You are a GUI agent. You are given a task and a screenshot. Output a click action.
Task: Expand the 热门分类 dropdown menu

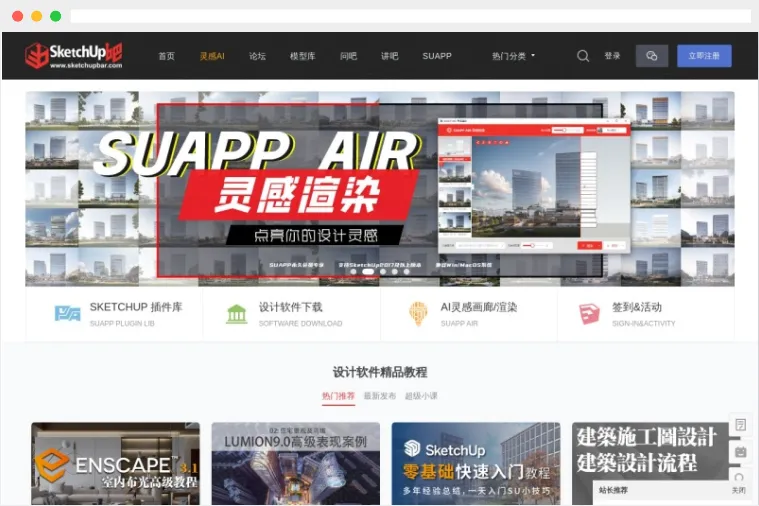pyautogui.click(x=513, y=56)
